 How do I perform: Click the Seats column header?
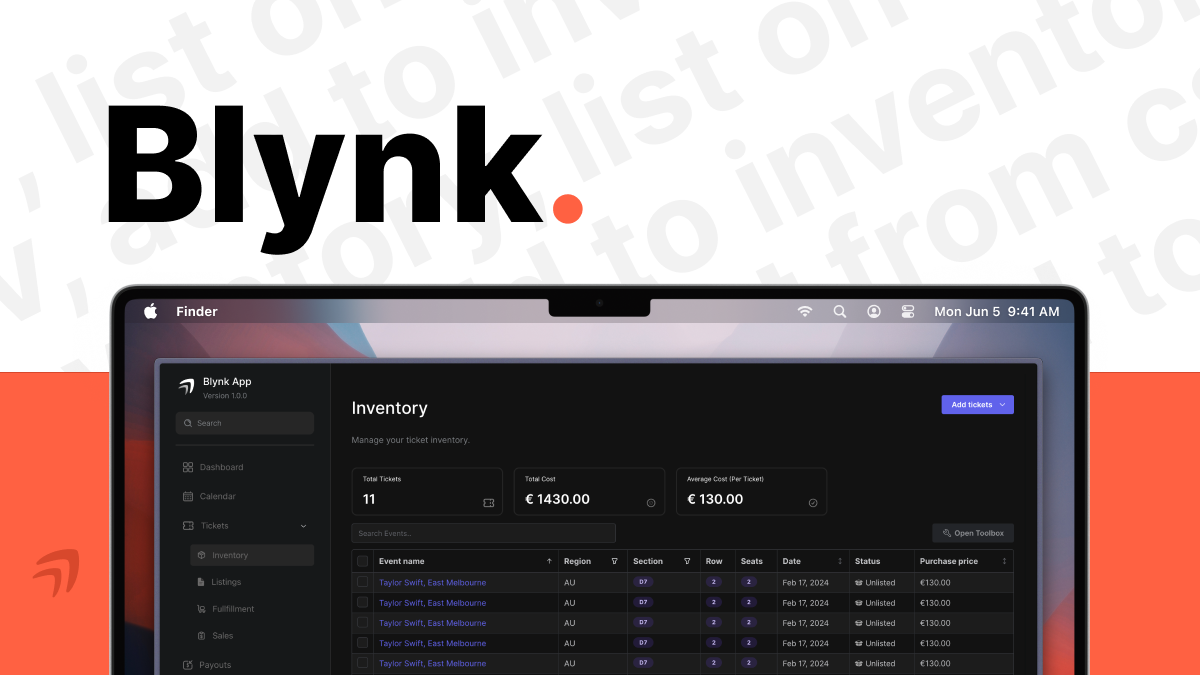pos(752,561)
